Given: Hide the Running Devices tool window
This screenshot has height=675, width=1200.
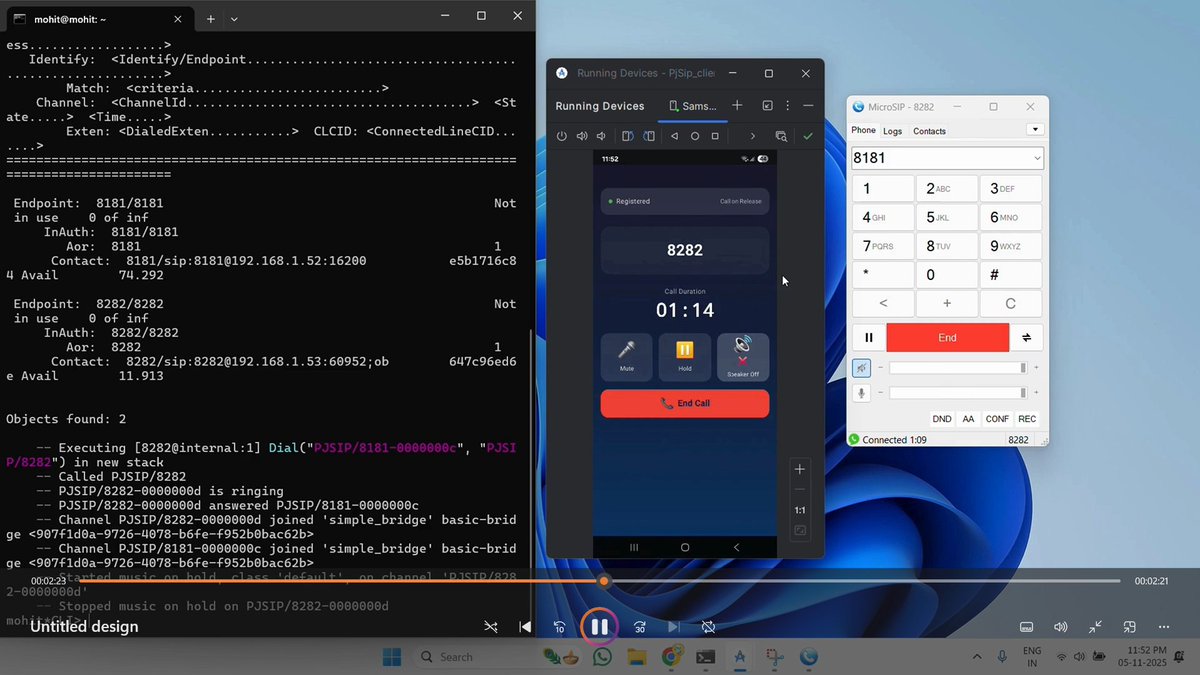Looking at the screenshot, I should click(808, 105).
